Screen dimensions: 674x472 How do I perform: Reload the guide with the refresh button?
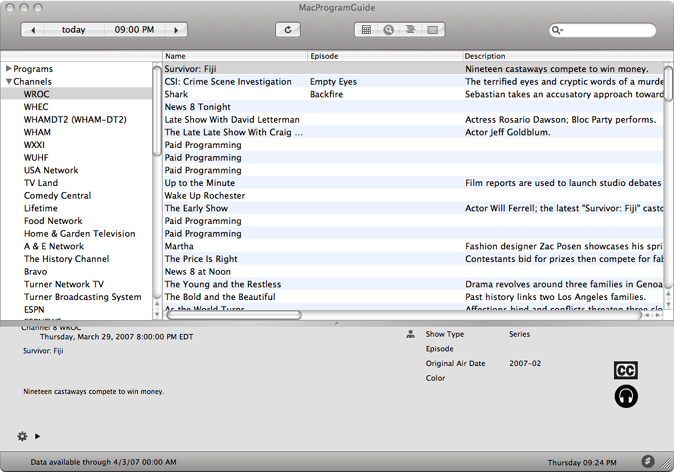(288, 30)
